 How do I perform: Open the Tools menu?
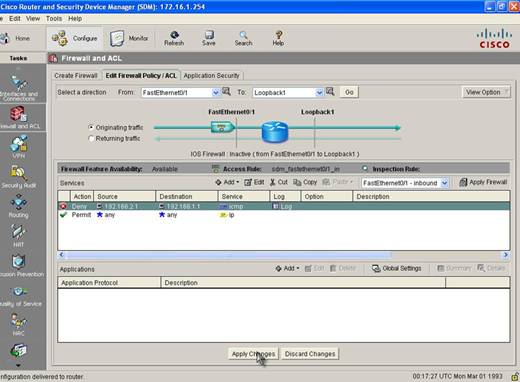pos(54,19)
